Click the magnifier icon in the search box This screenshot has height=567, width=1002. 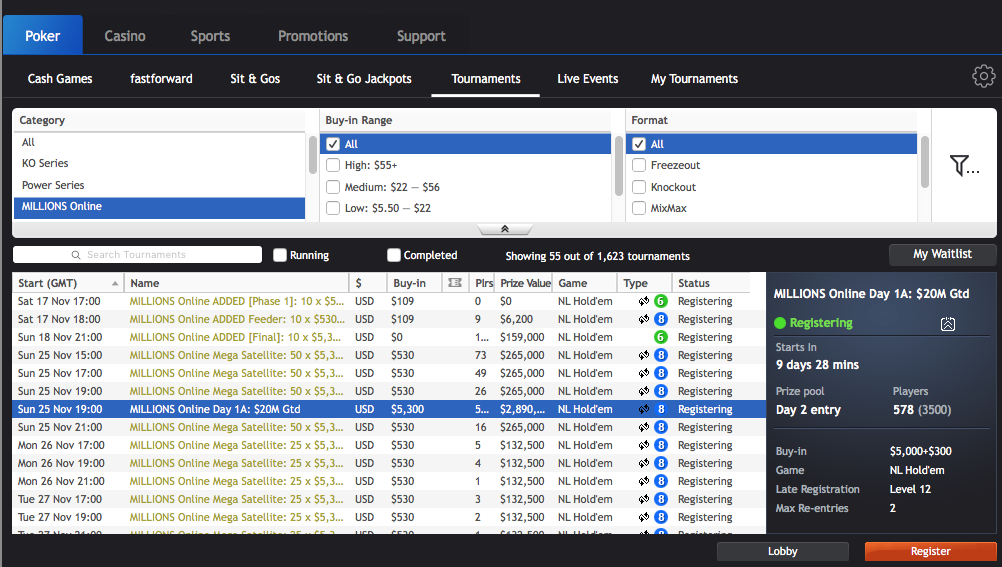pos(76,255)
